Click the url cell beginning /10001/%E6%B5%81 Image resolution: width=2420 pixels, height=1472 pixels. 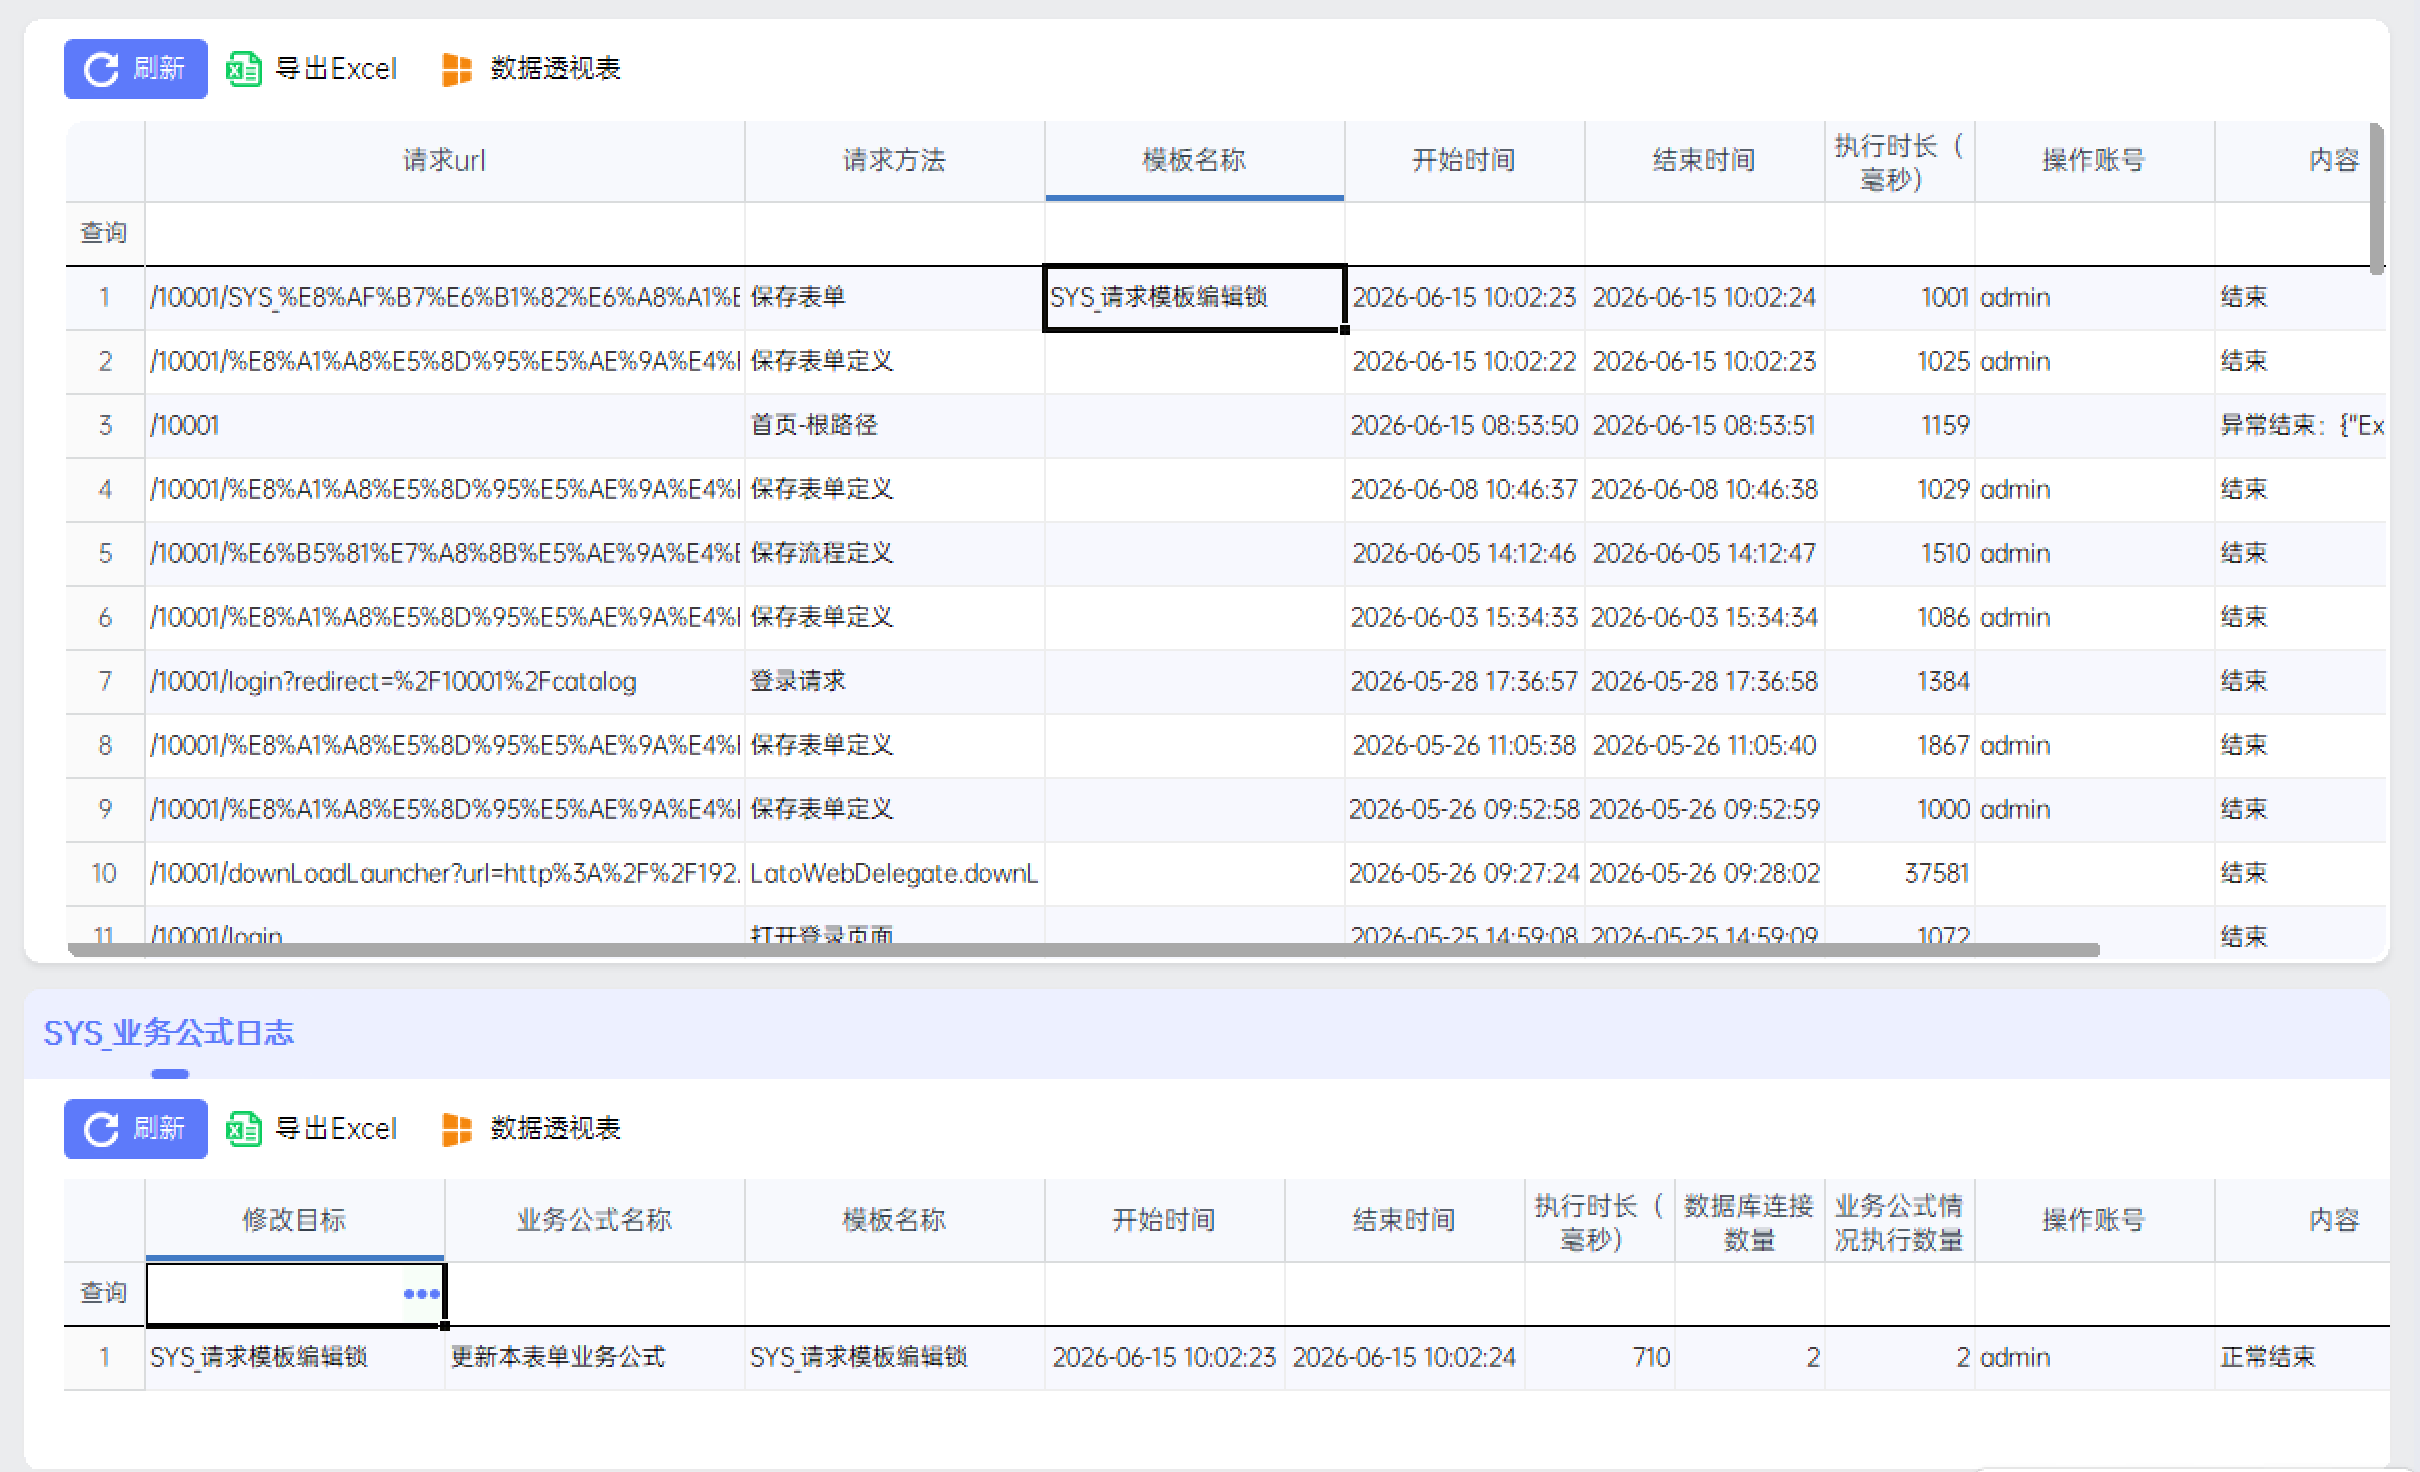[445, 554]
